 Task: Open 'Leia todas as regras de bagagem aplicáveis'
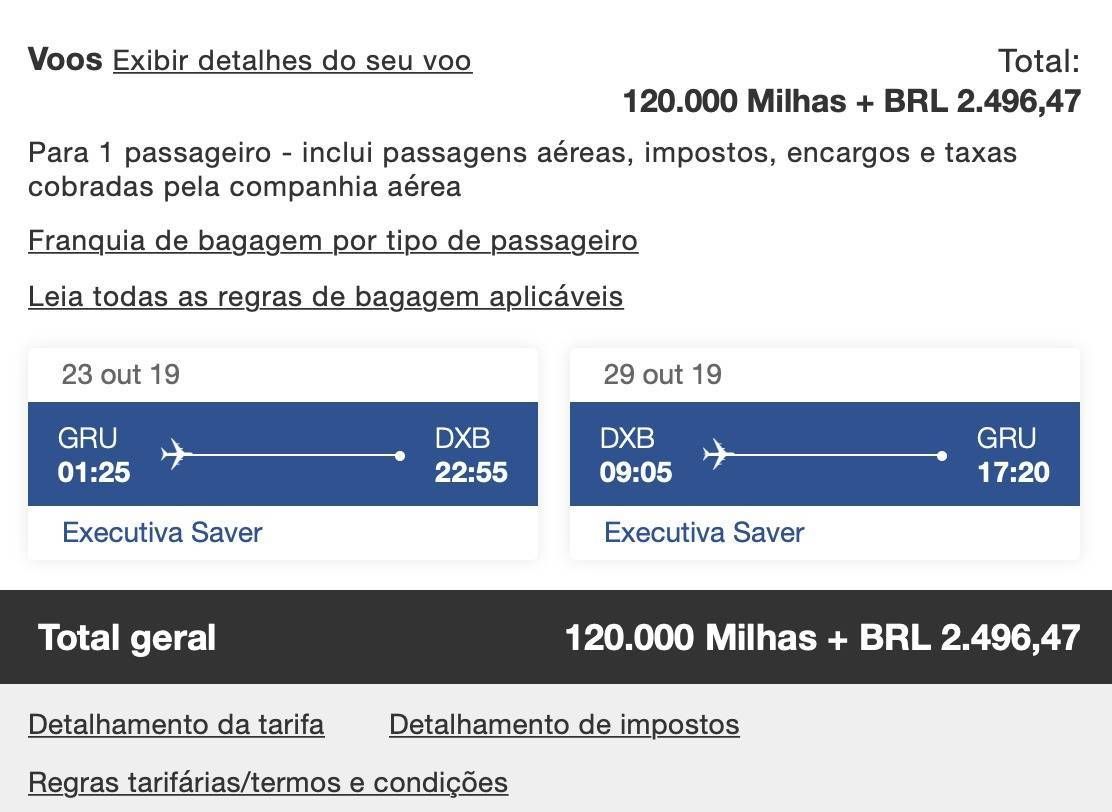pos(326,296)
